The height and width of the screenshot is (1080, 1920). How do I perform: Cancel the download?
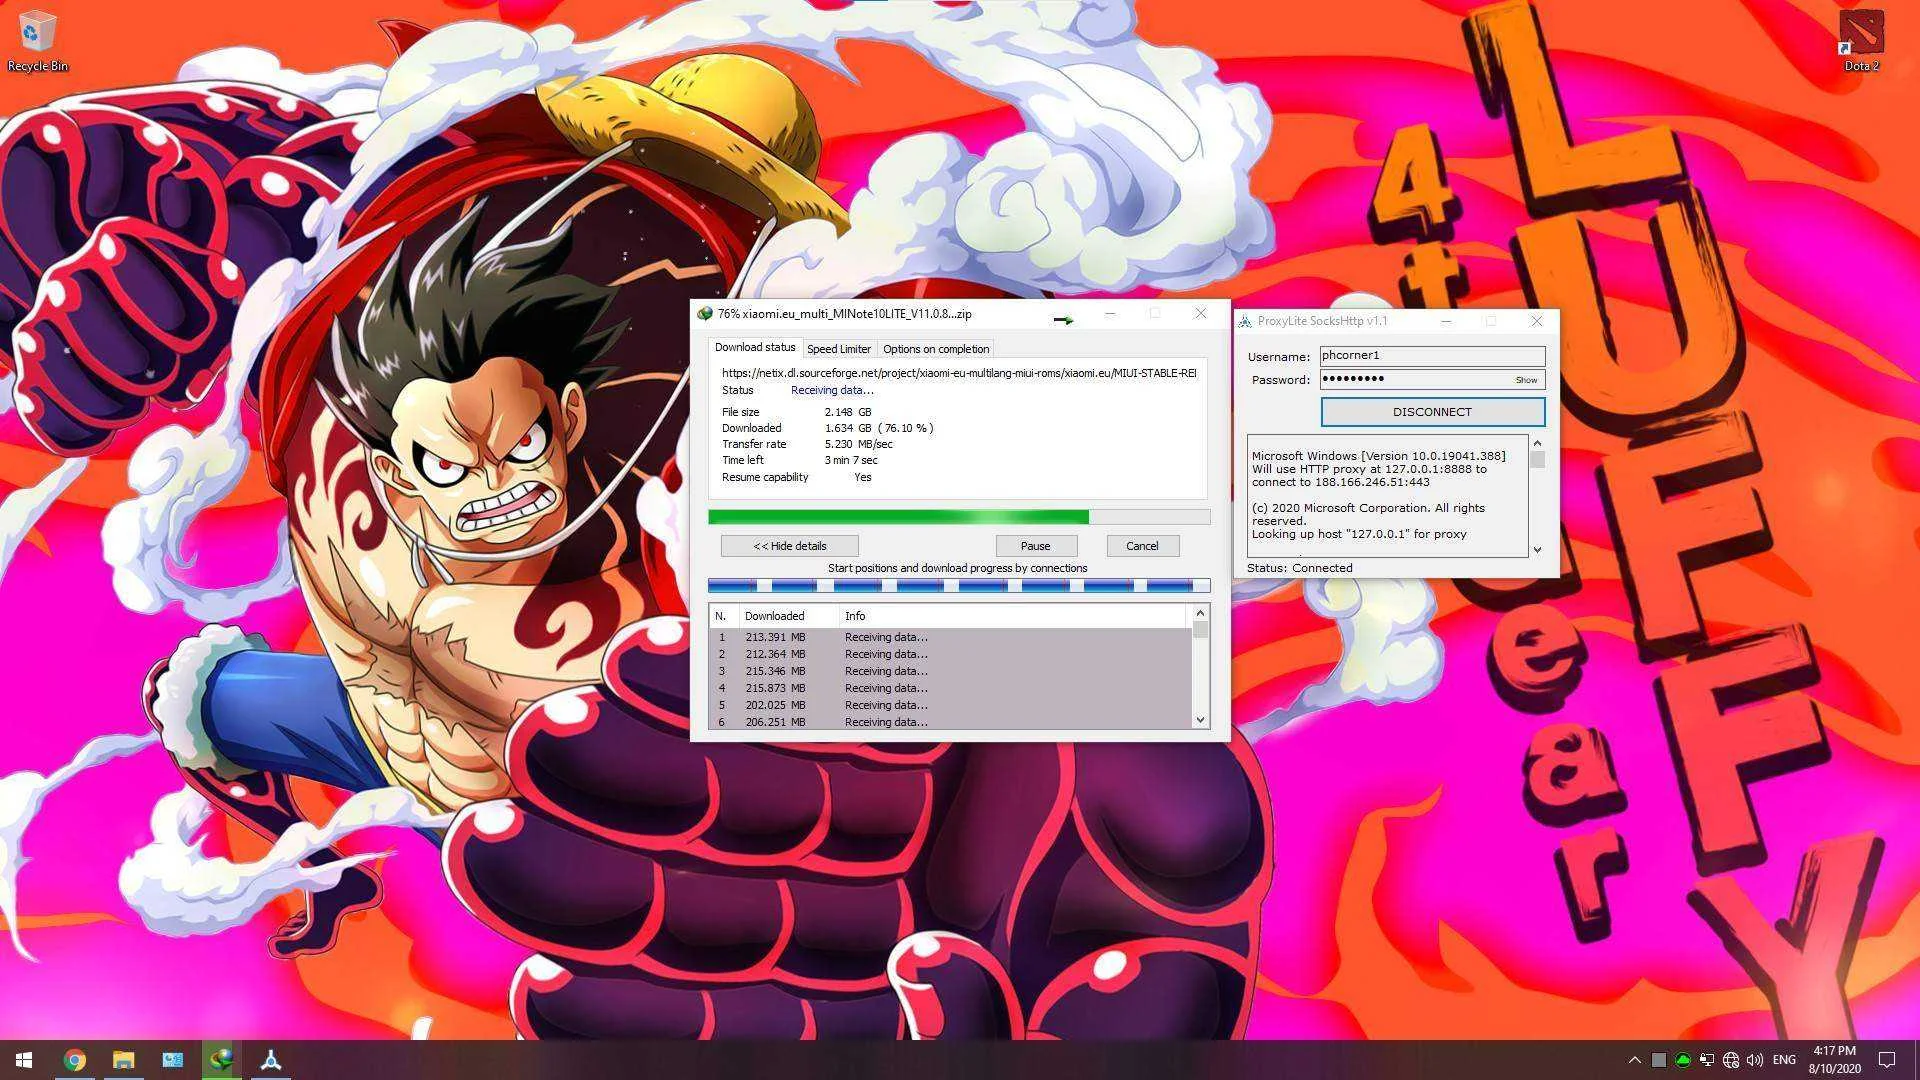[1142, 546]
